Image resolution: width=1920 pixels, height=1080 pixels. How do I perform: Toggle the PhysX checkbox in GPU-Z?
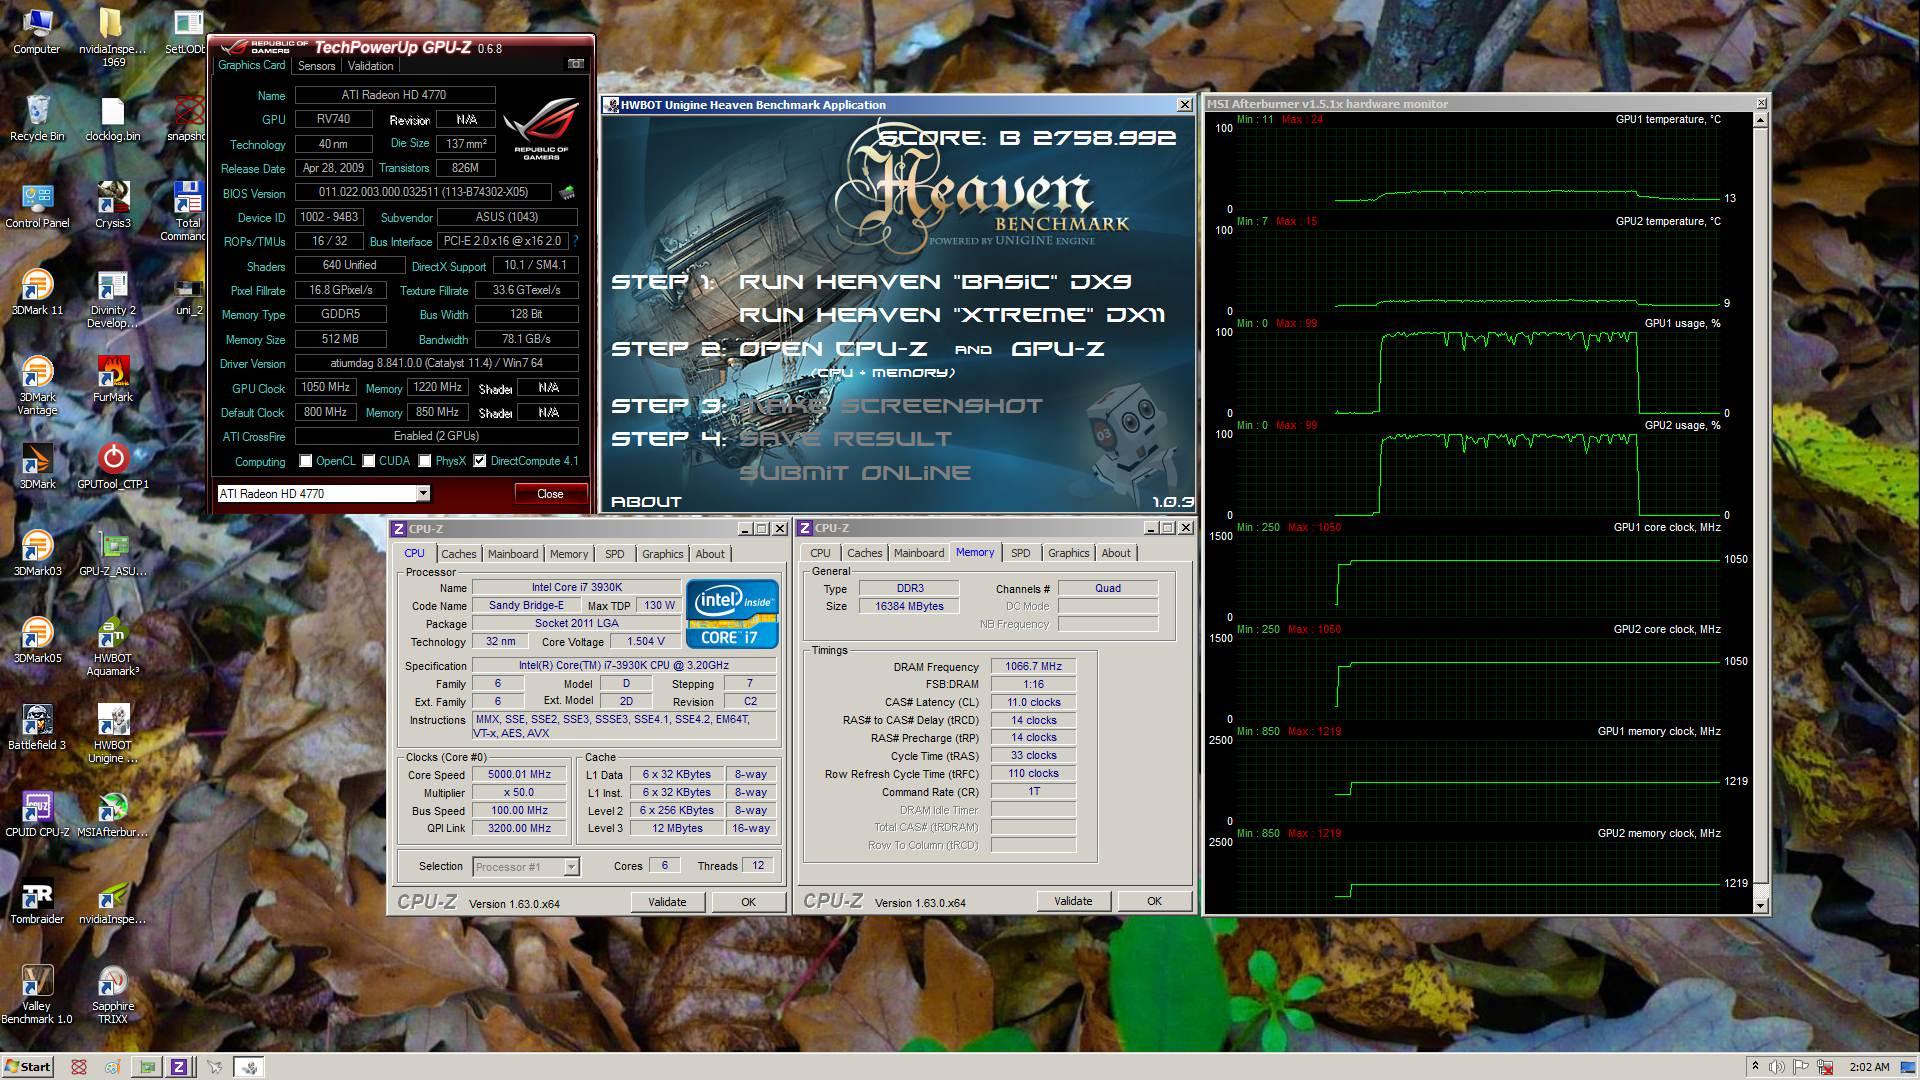tap(425, 461)
